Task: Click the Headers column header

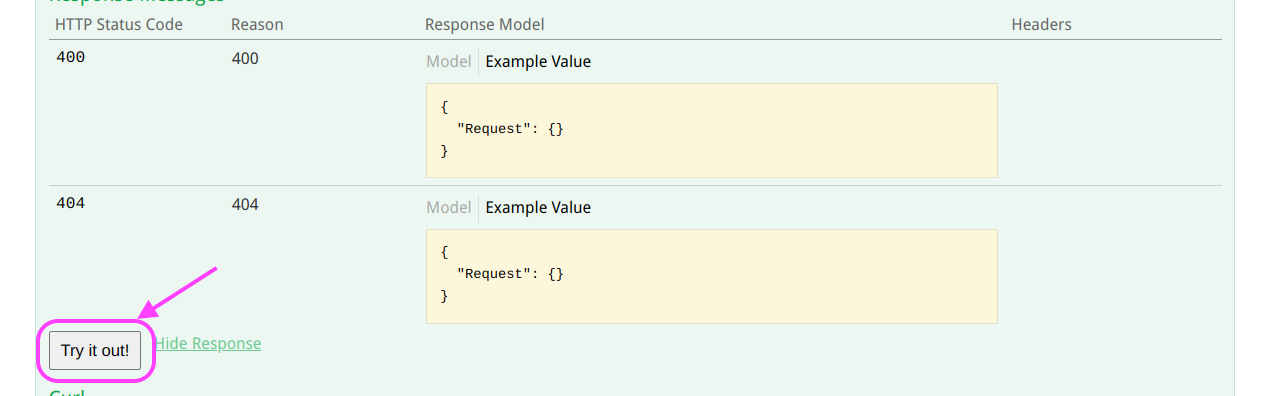Action: [1041, 24]
